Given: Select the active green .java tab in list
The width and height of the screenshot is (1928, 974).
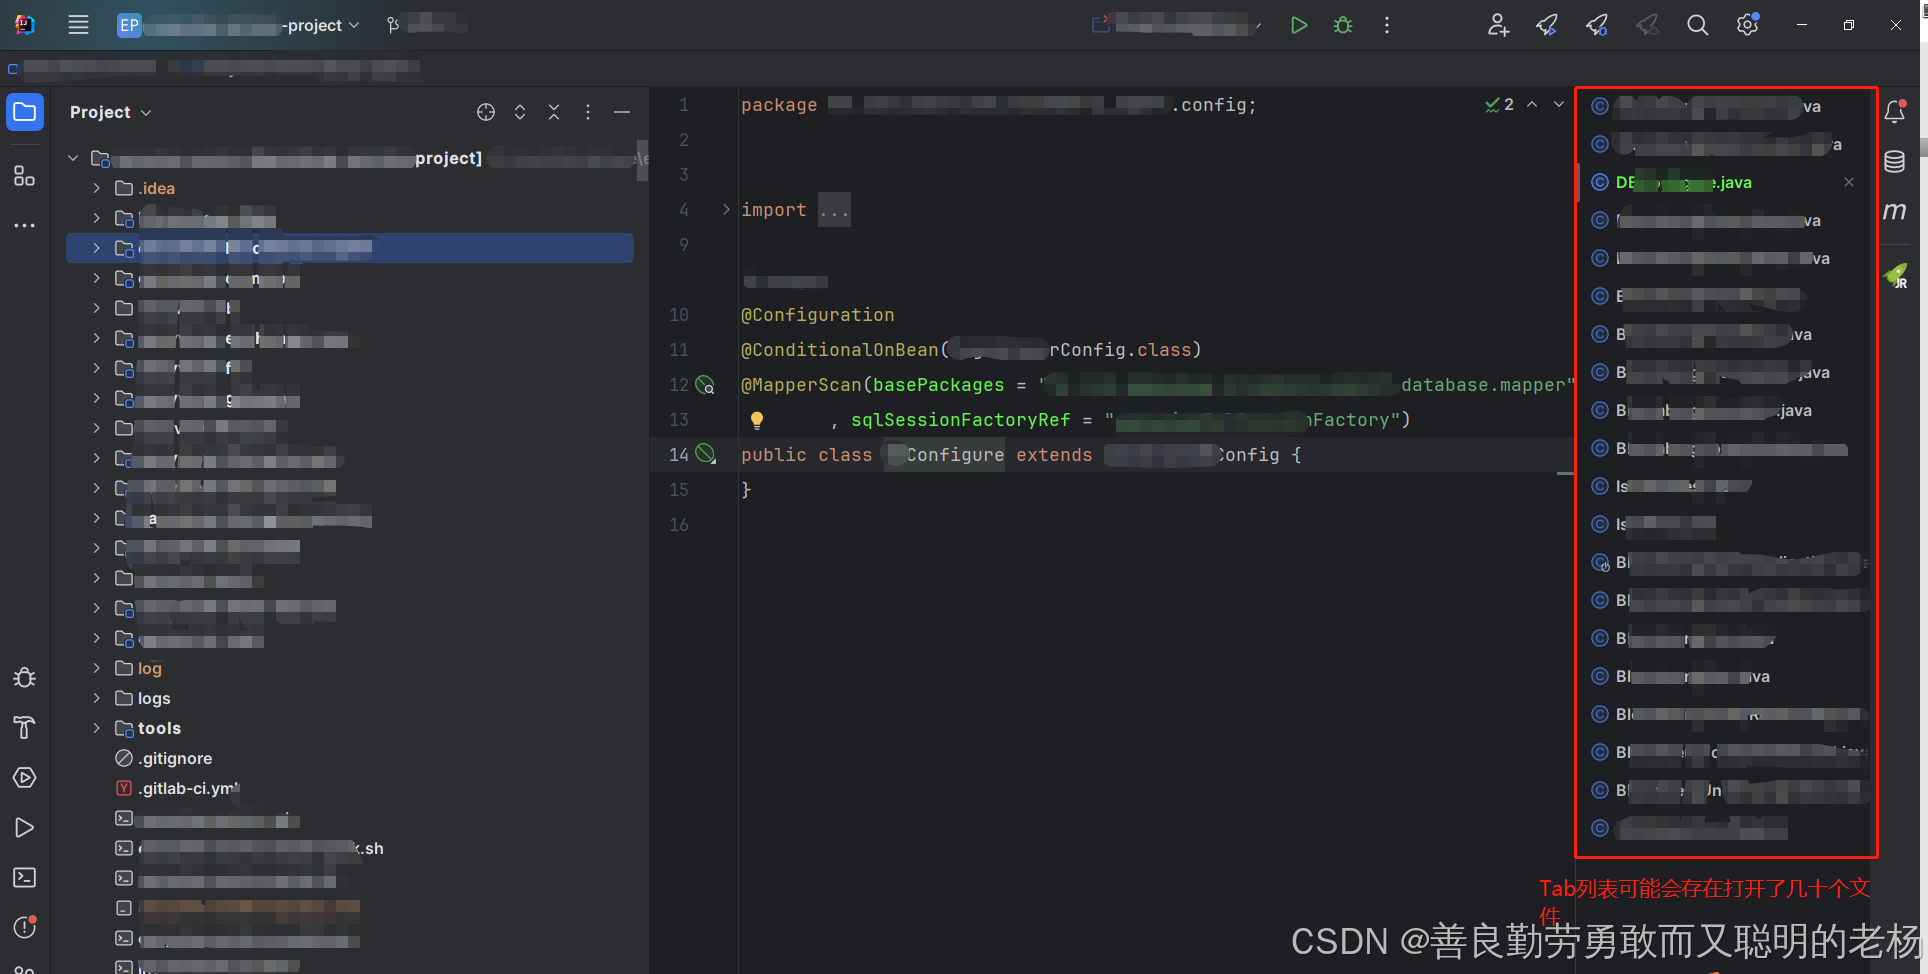Looking at the screenshot, I should point(1684,182).
